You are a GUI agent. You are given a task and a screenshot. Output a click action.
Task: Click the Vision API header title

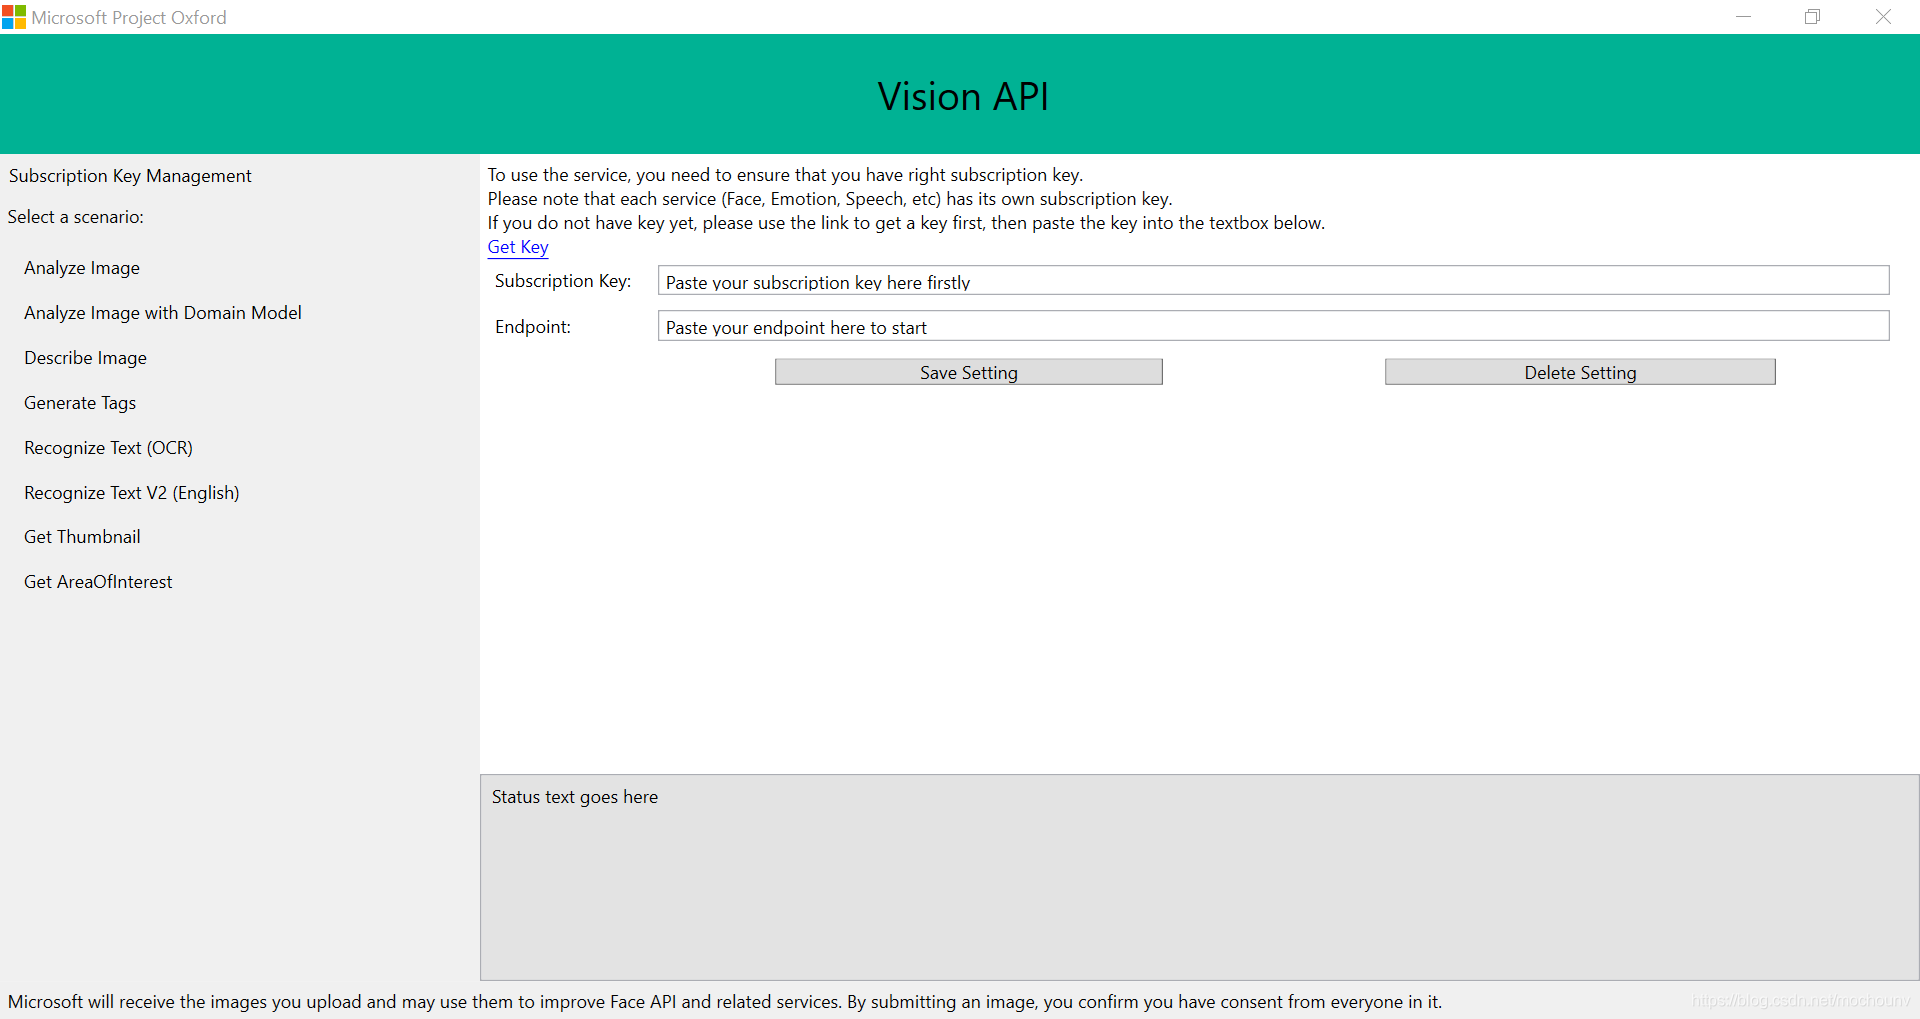tap(963, 97)
